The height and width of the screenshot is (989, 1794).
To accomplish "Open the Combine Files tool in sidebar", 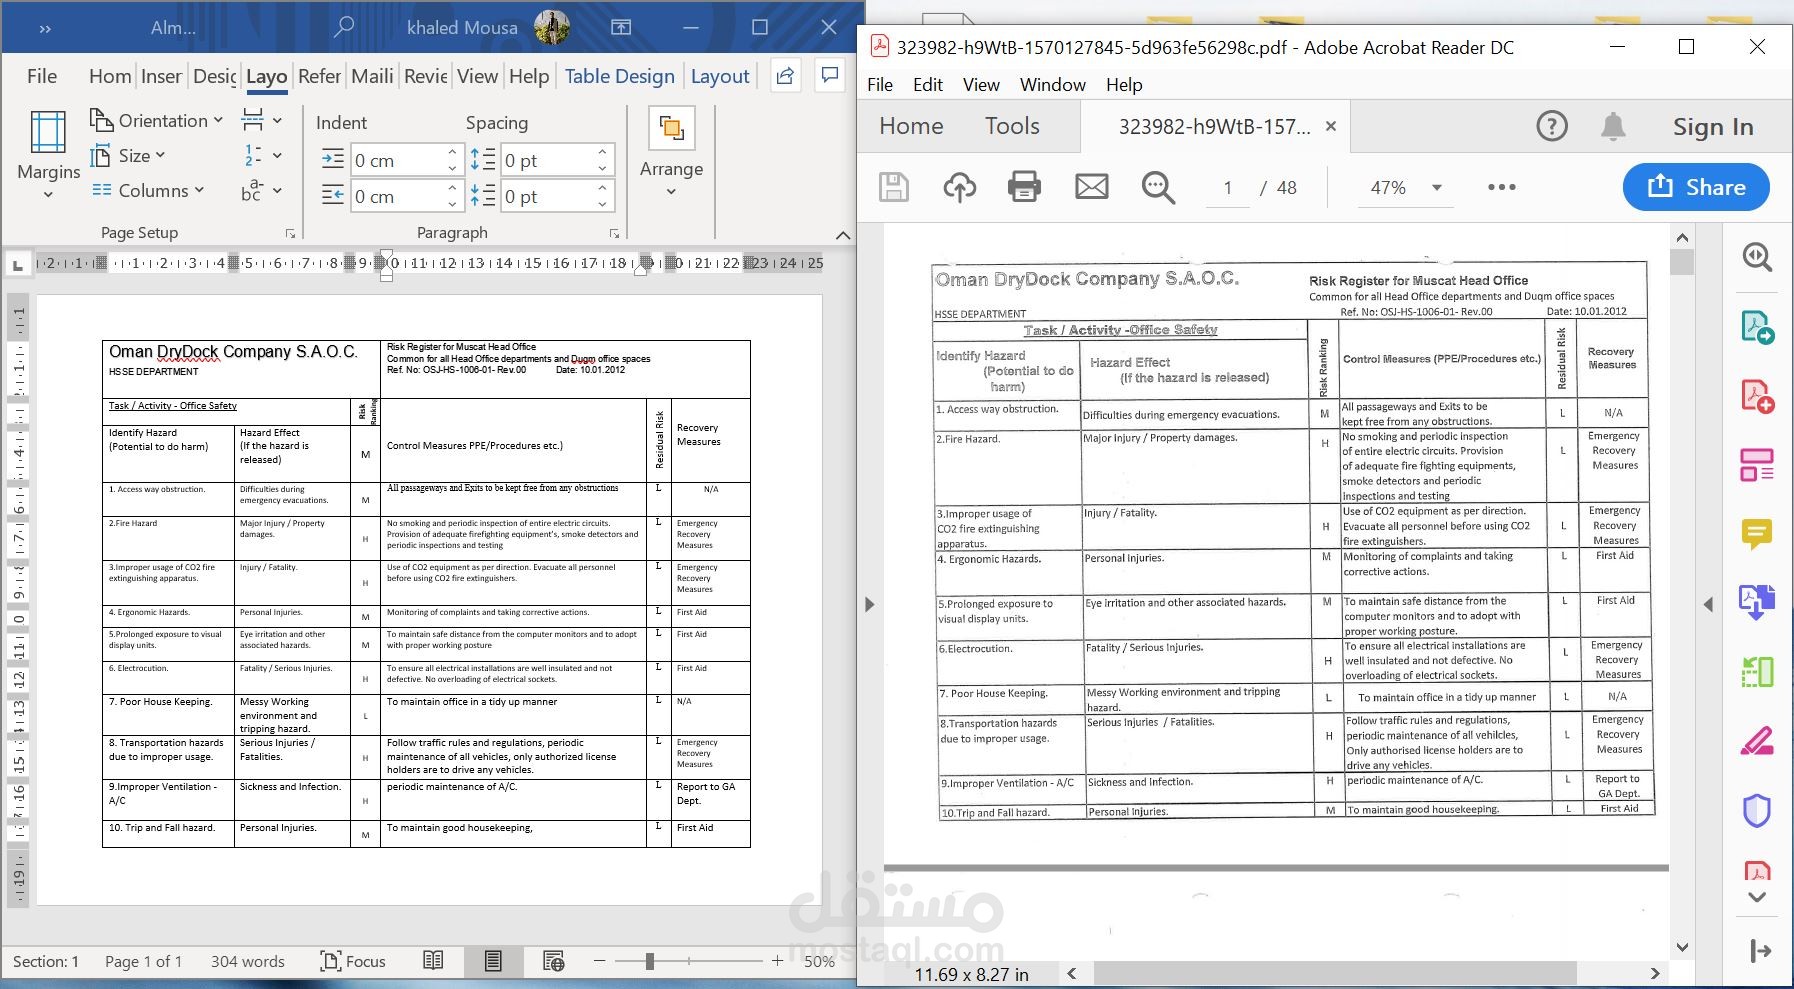I will pyautogui.click(x=1757, y=603).
